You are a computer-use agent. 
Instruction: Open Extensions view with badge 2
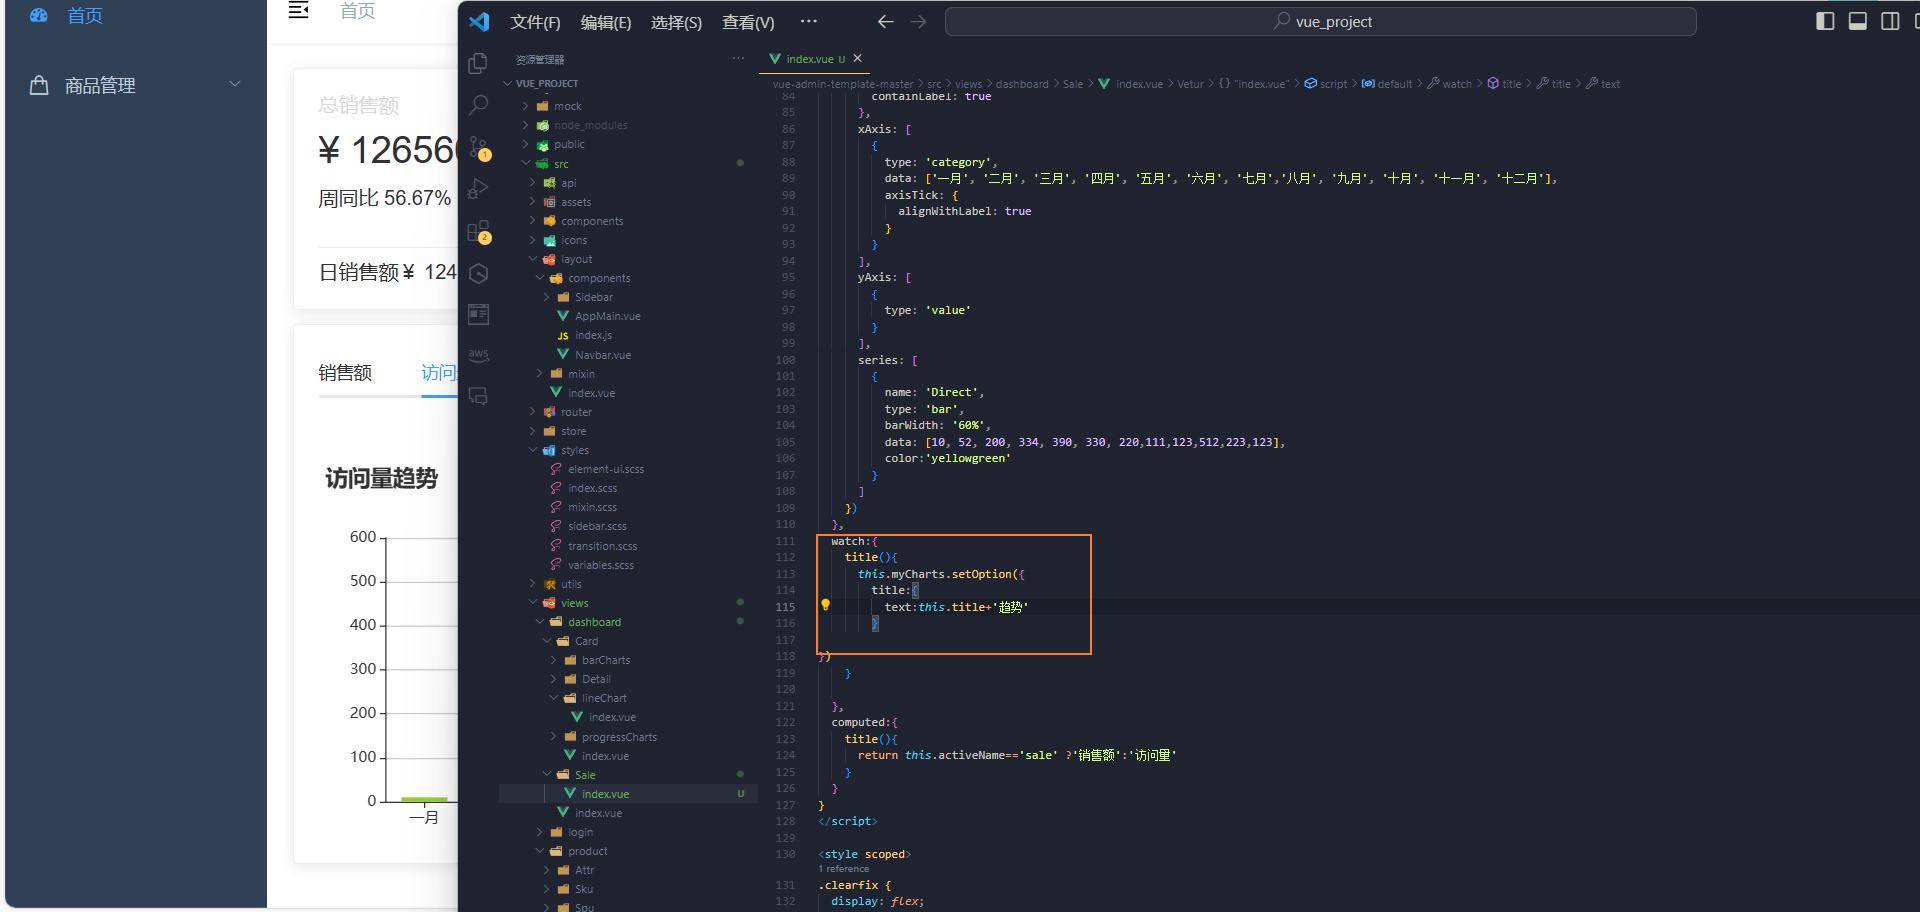click(479, 232)
